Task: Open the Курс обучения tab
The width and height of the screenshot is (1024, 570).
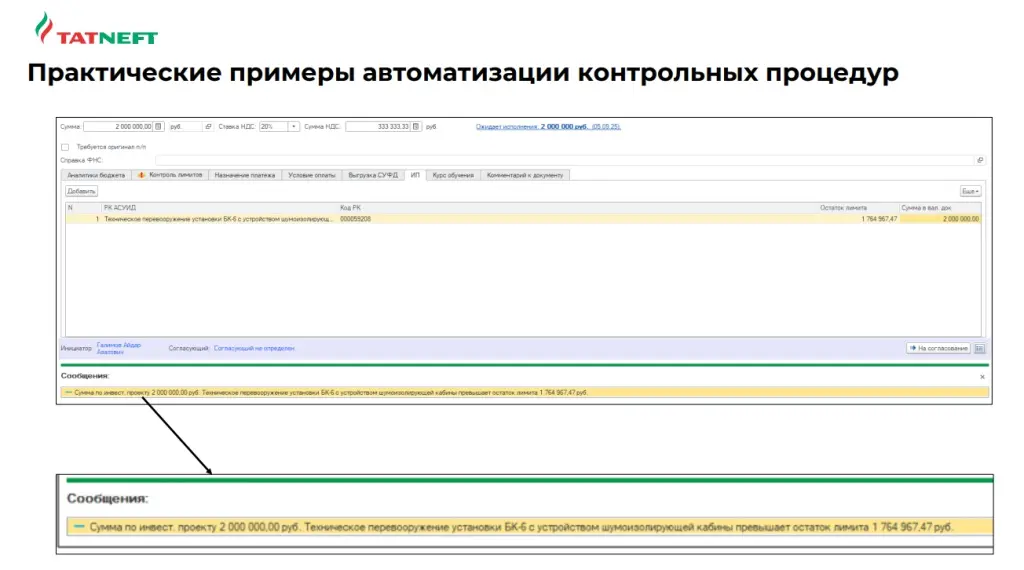Action: tap(453, 175)
